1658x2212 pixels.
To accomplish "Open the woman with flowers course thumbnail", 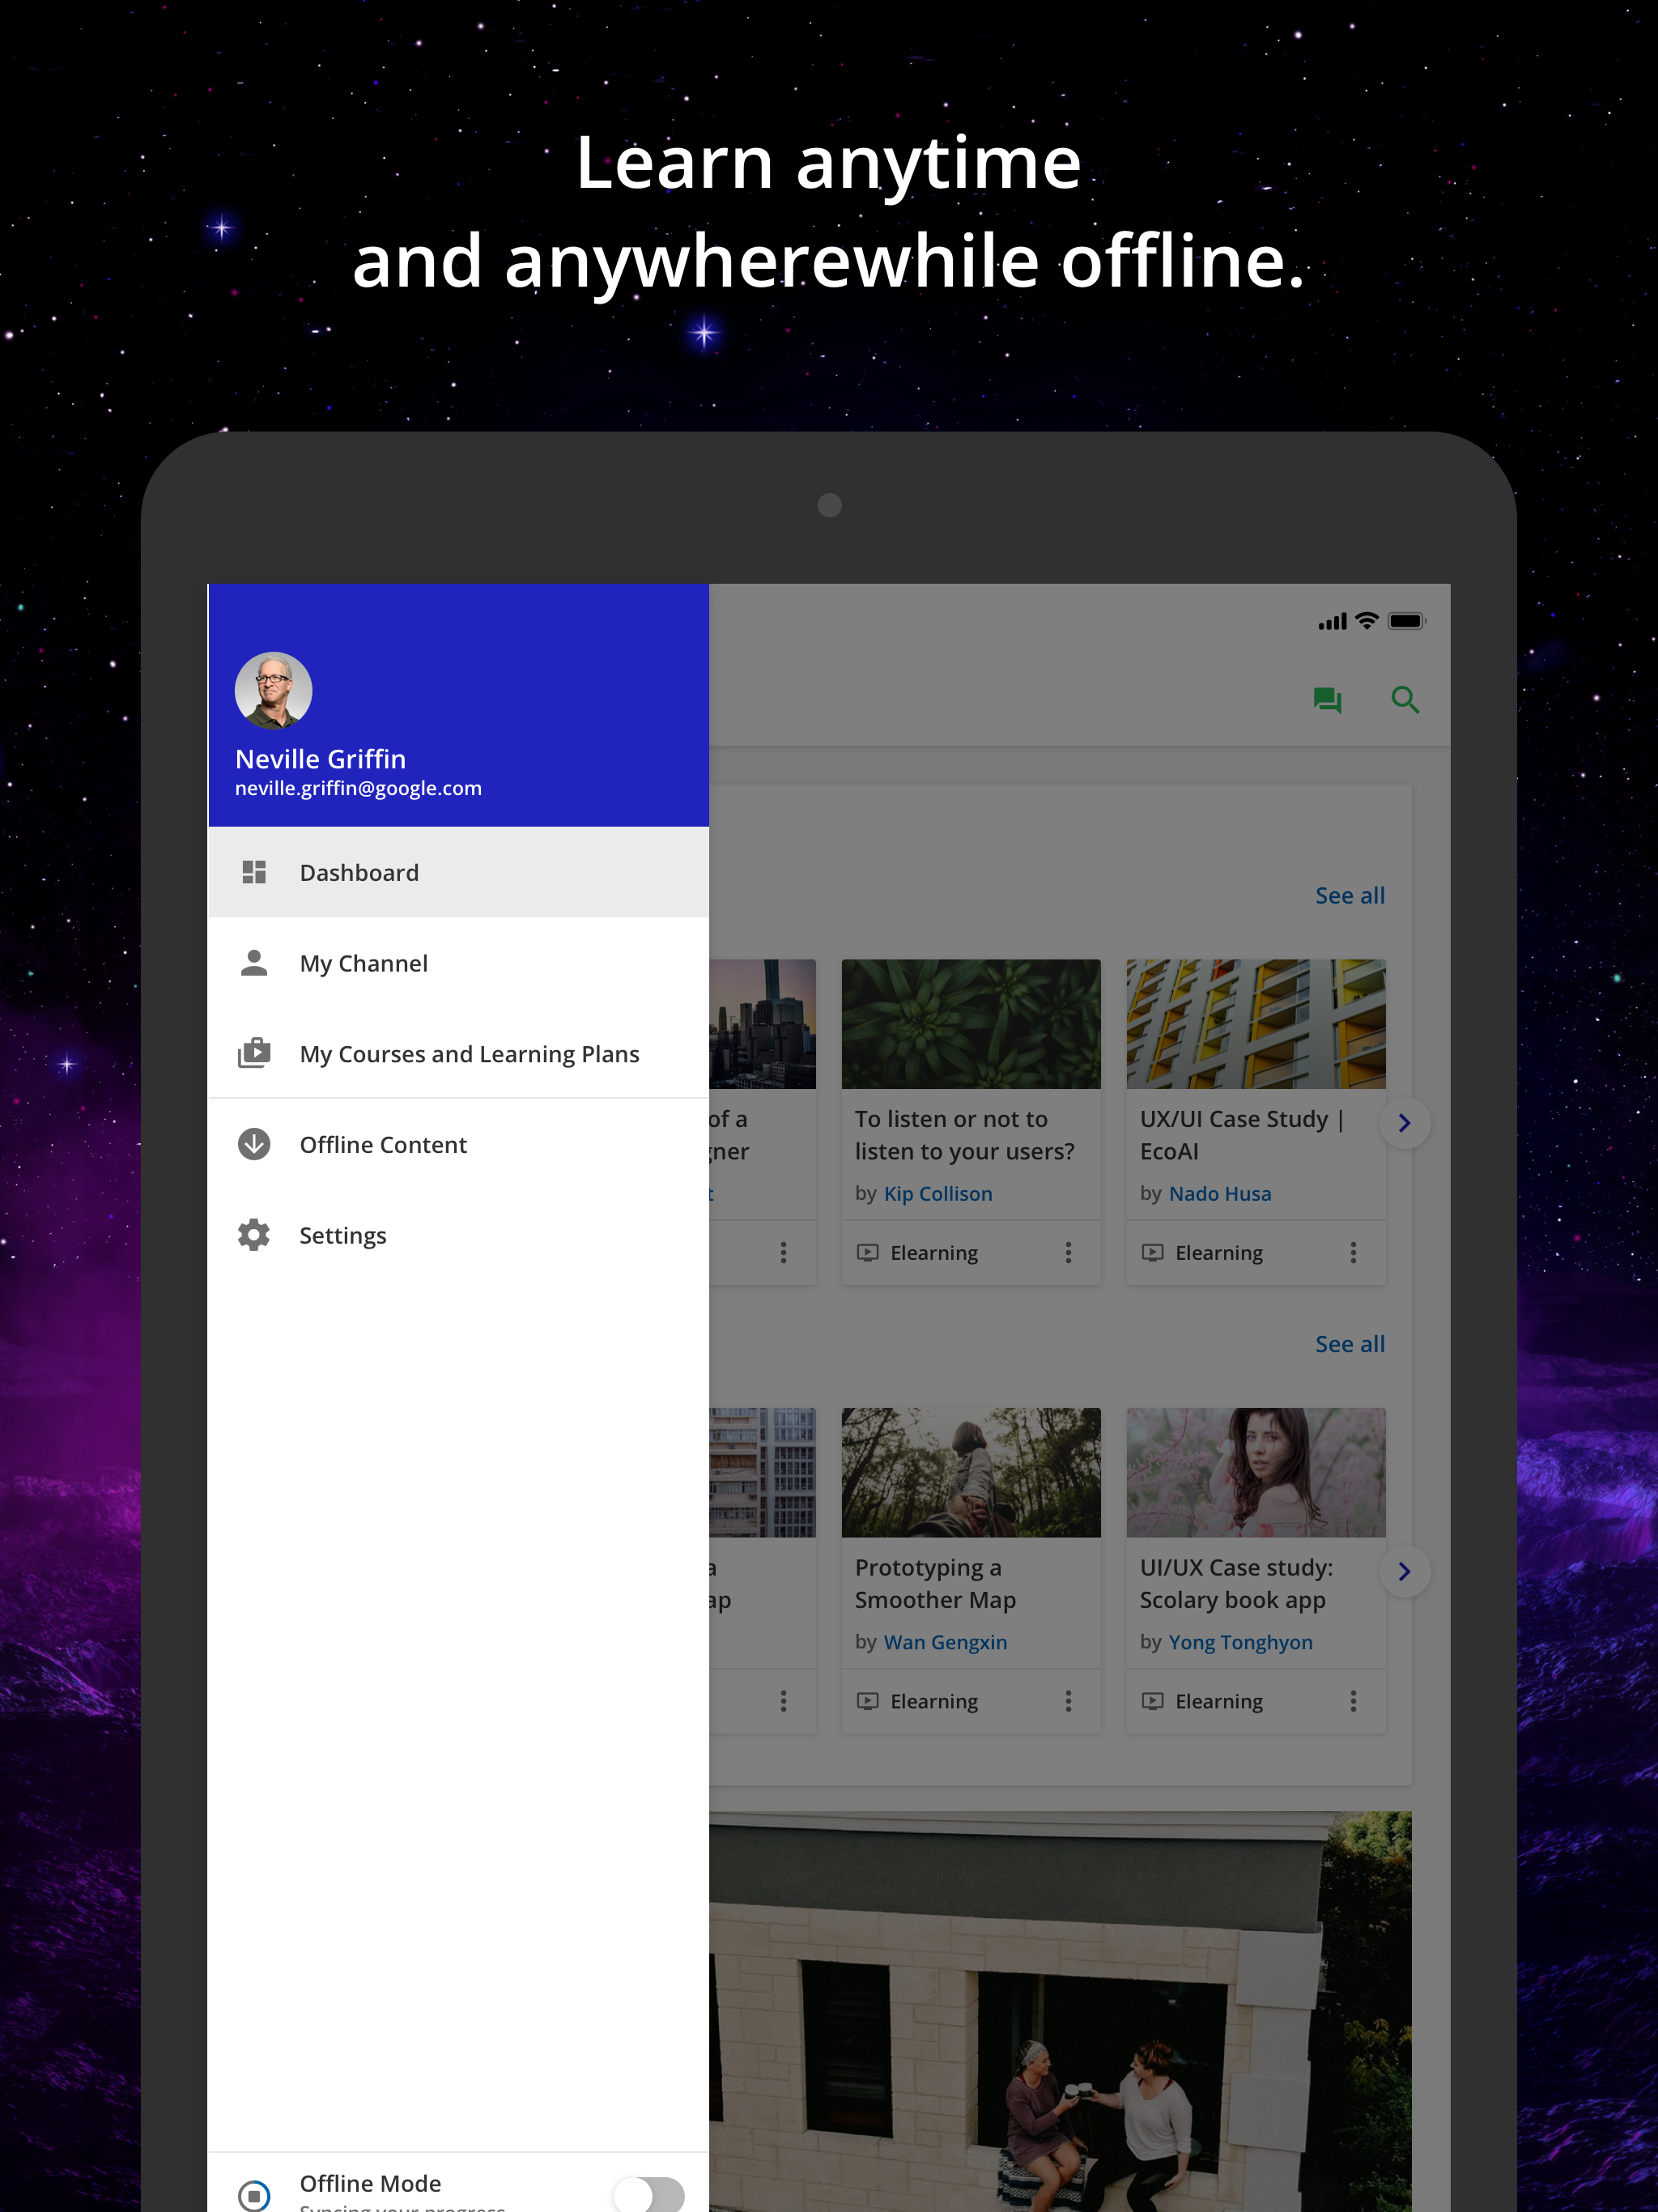I will click(x=1256, y=1472).
